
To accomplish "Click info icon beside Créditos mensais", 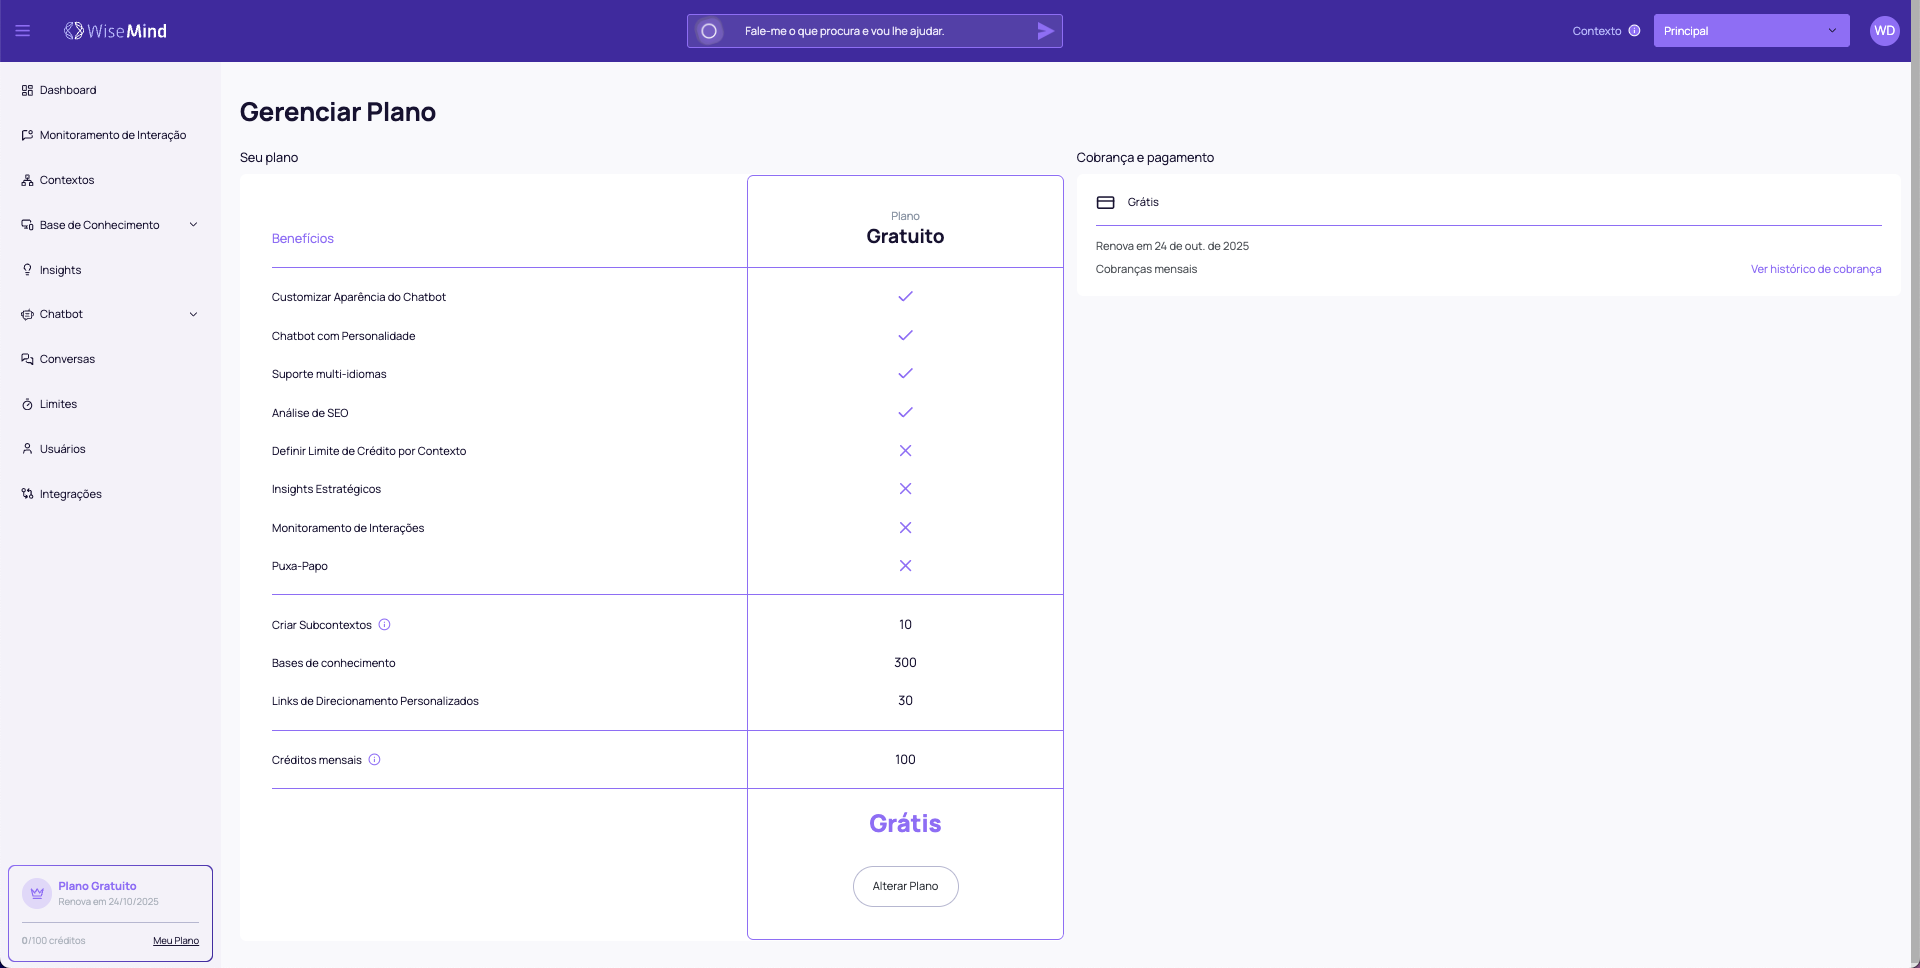I will pyautogui.click(x=374, y=760).
